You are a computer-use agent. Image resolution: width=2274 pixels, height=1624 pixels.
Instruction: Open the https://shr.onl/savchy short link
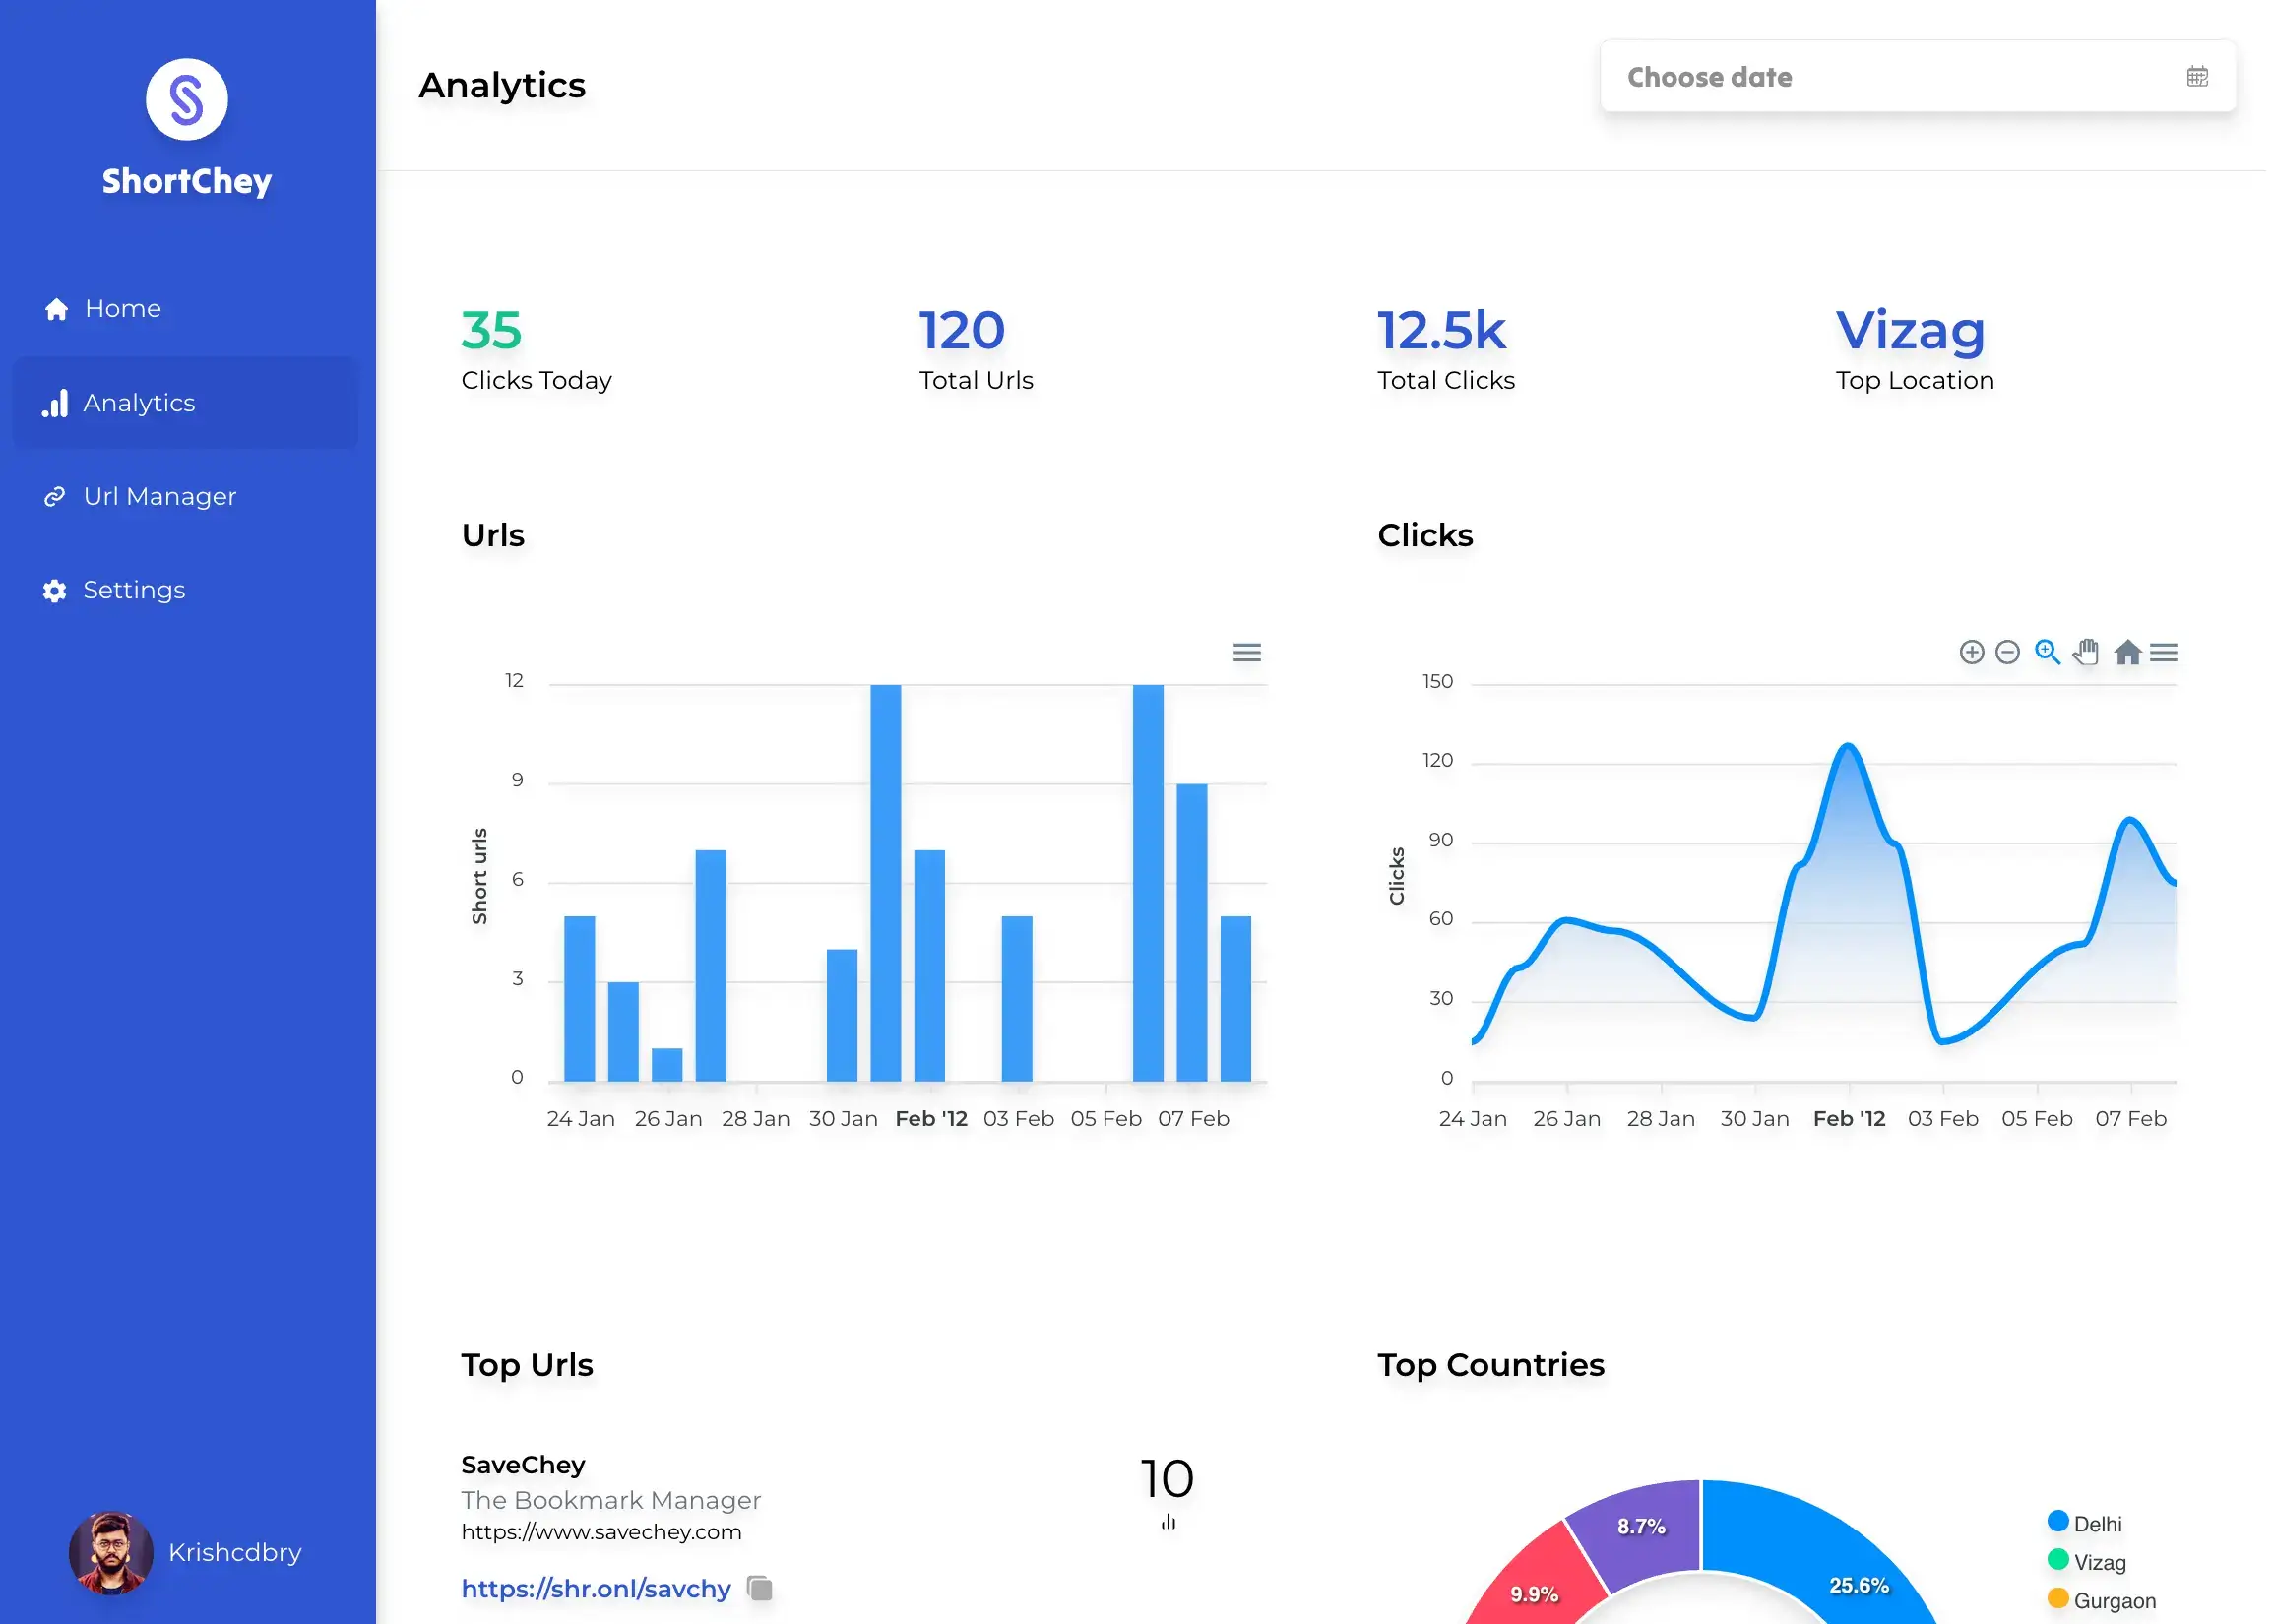point(596,1588)
